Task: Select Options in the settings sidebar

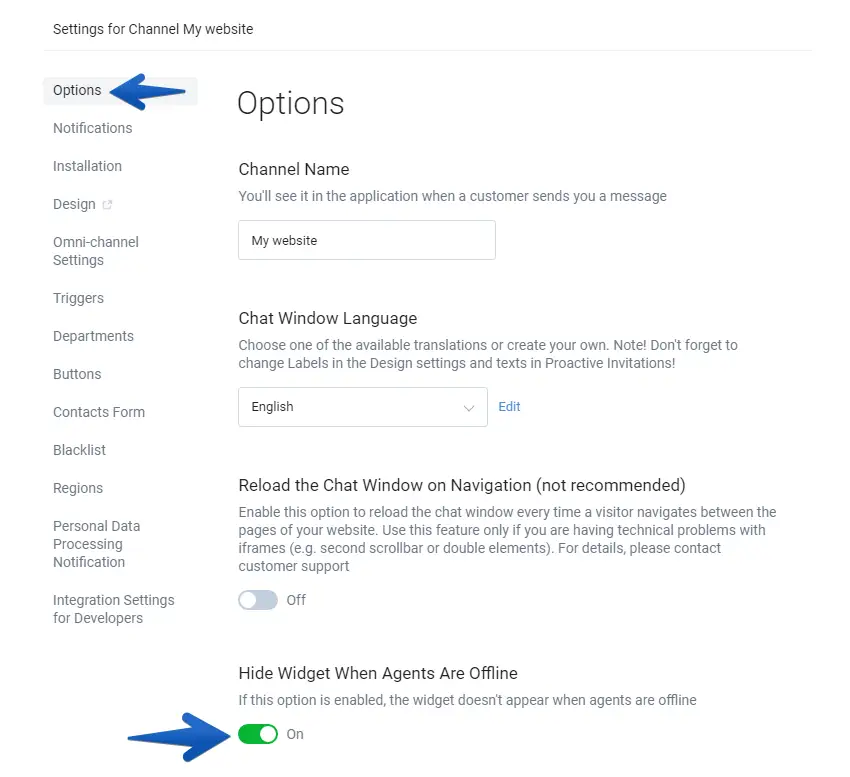Action: tap(77, 90)
